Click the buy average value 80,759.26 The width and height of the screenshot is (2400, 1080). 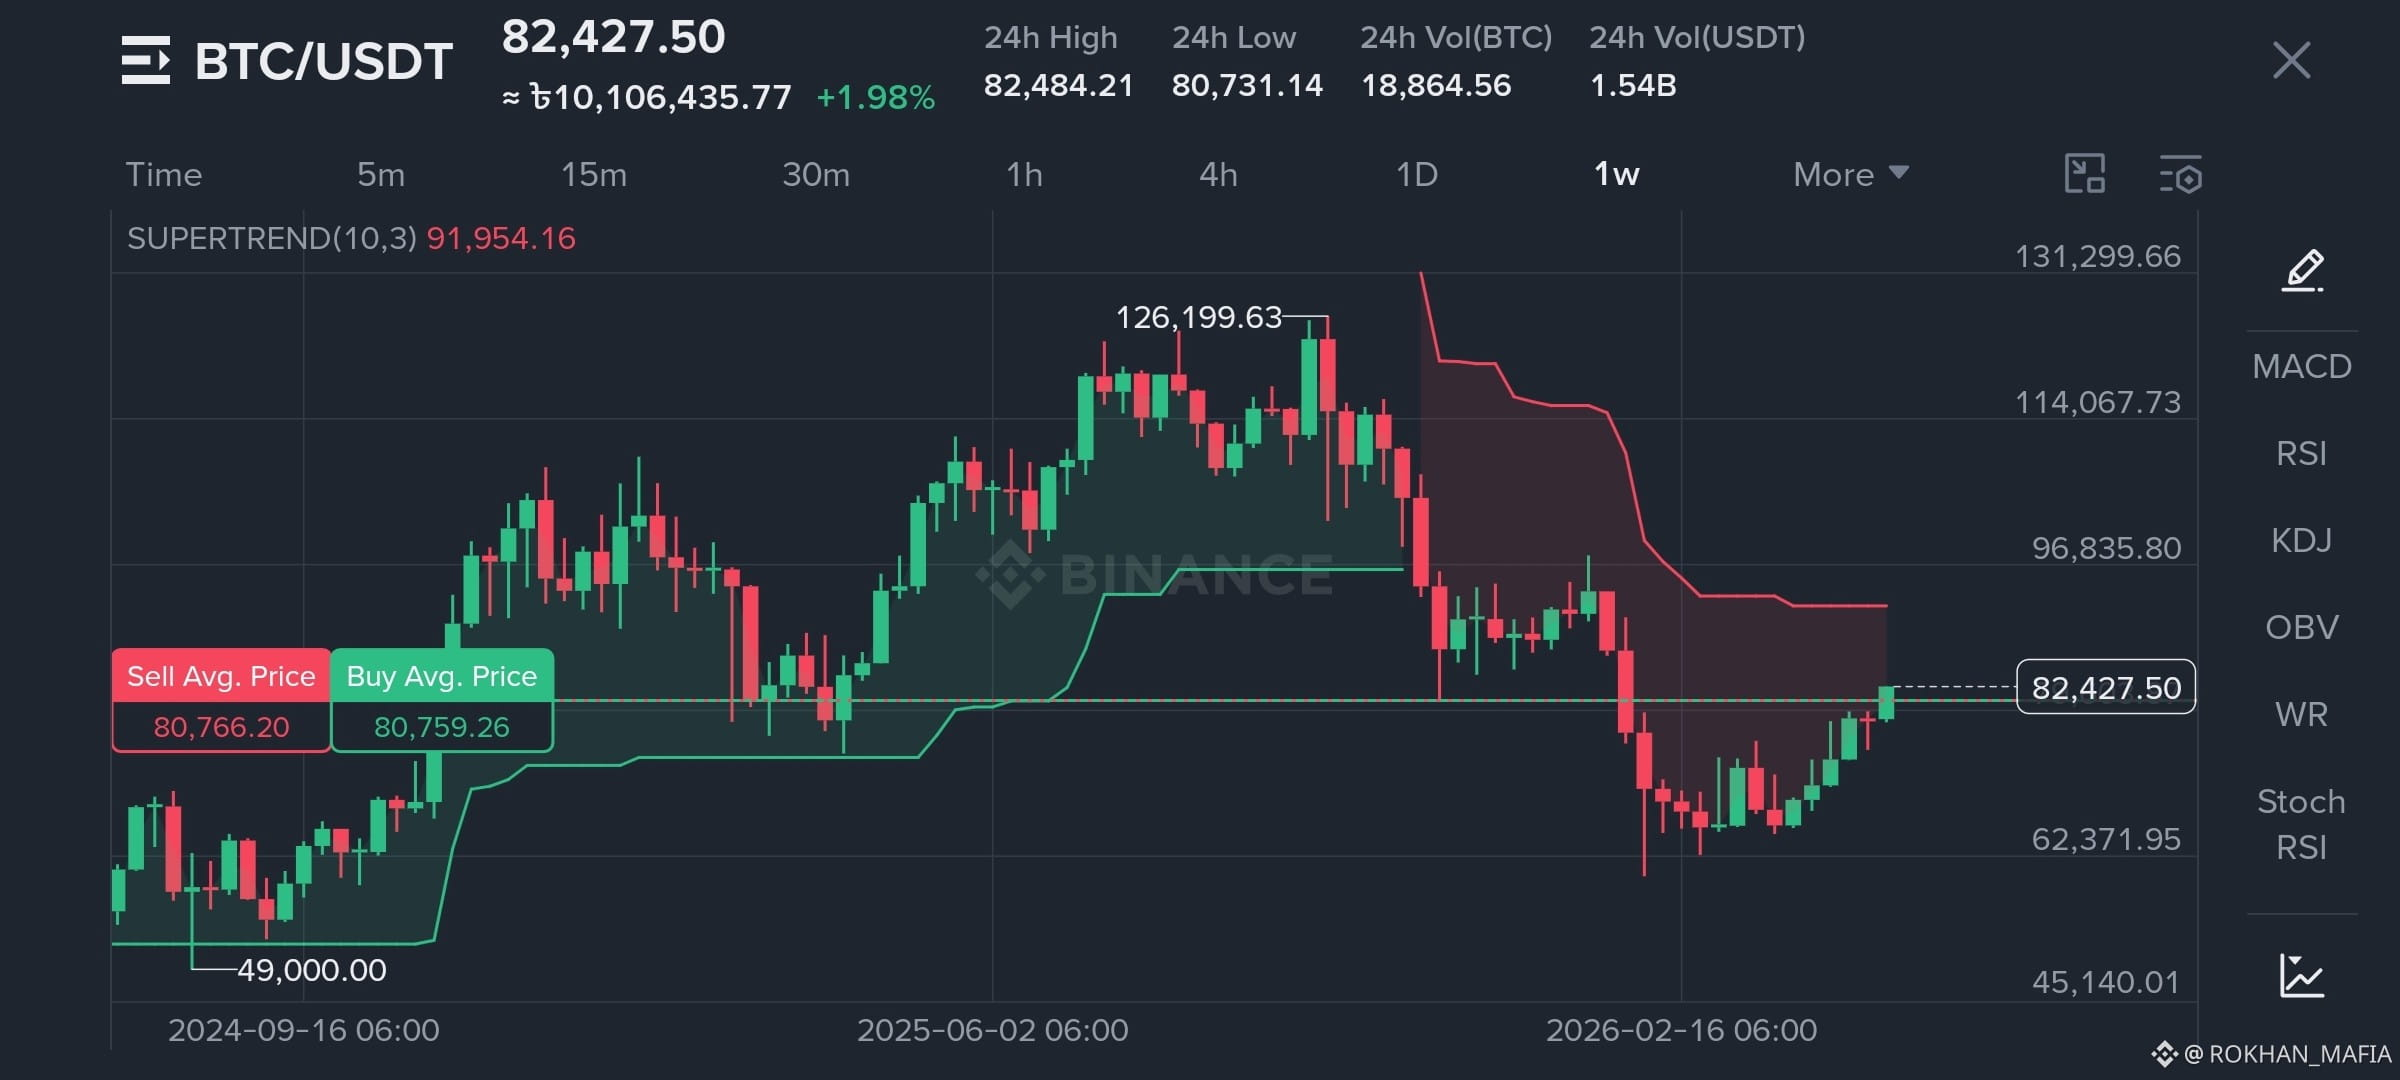coord(441,727)
